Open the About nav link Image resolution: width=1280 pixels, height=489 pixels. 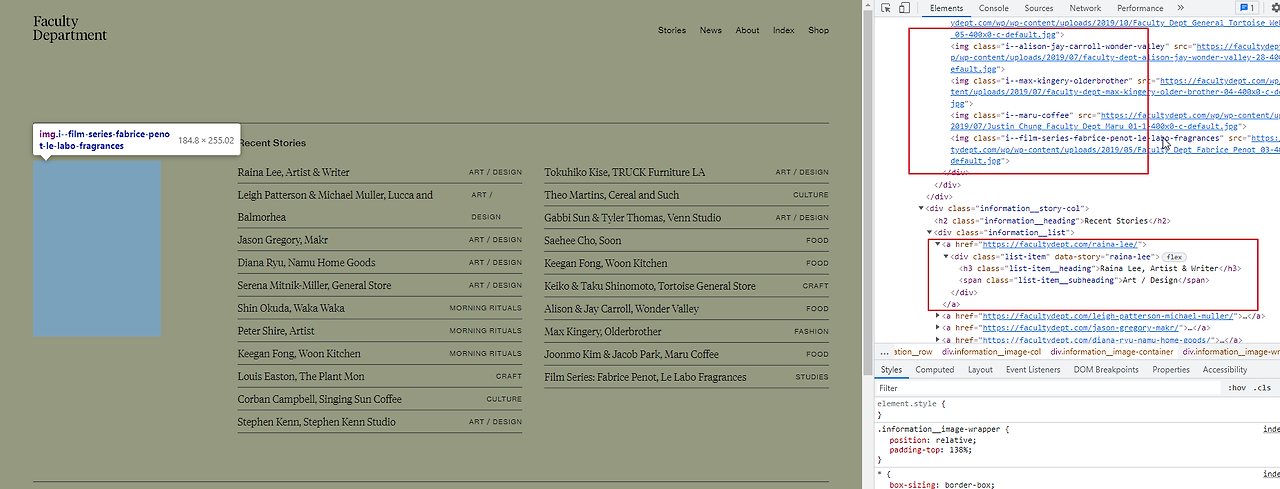pos(748,30)
